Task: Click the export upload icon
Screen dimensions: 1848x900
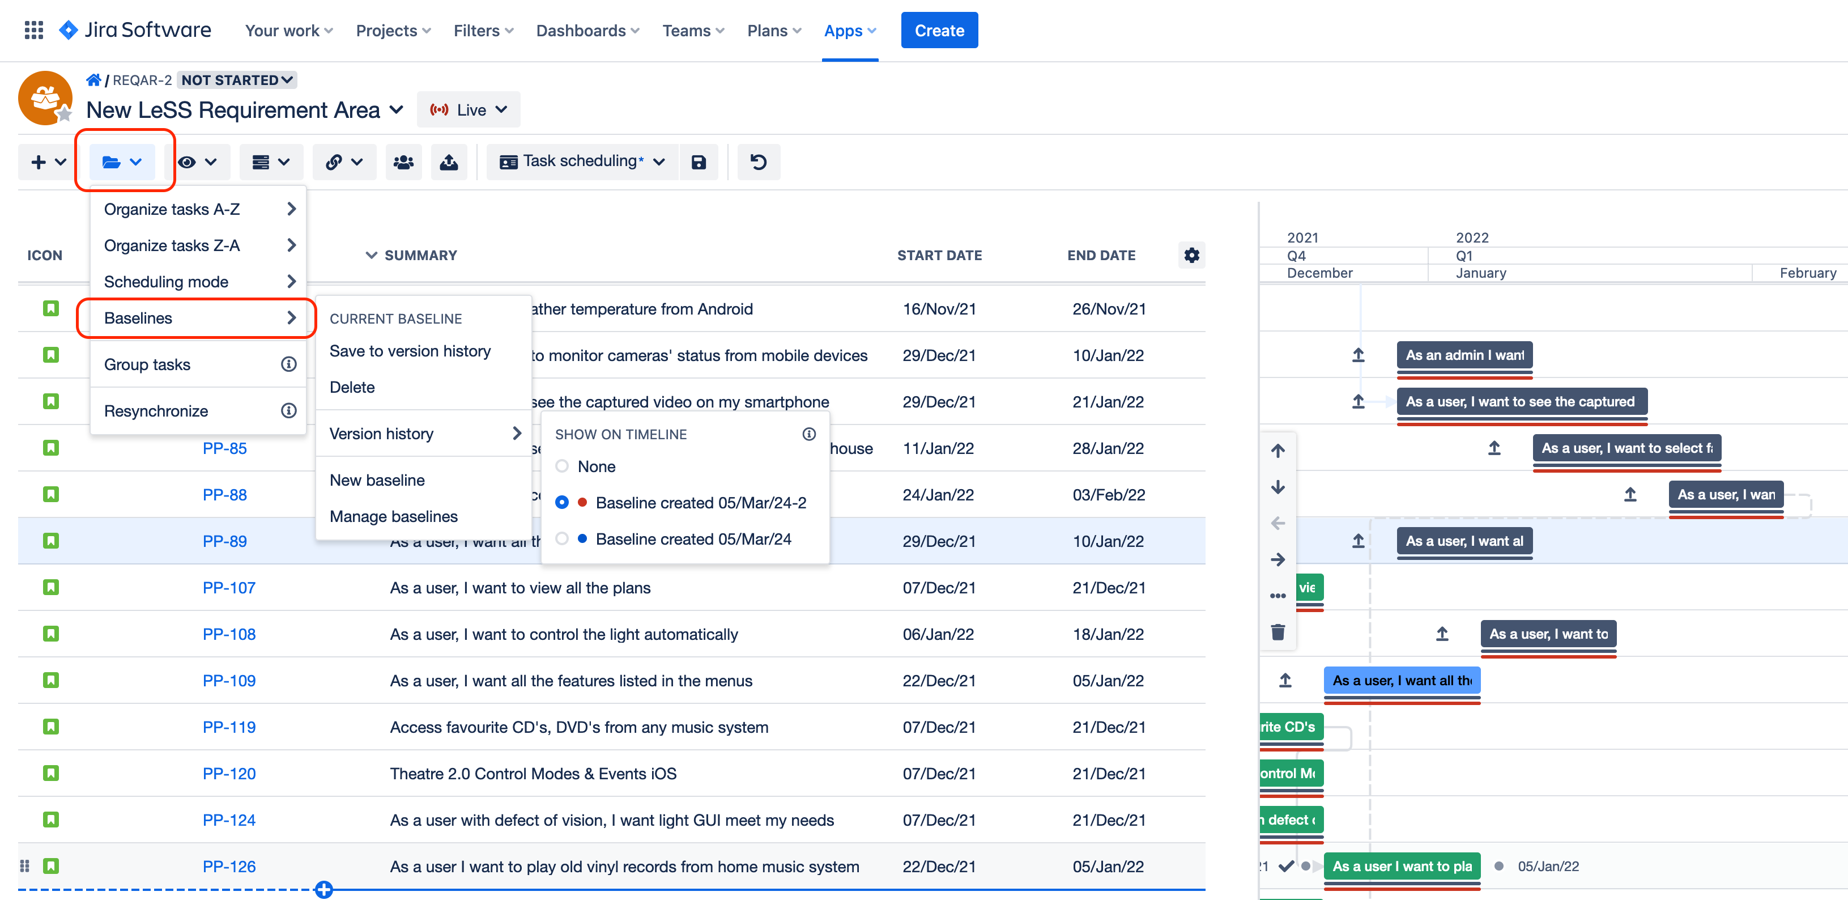Action: point(449,162)
